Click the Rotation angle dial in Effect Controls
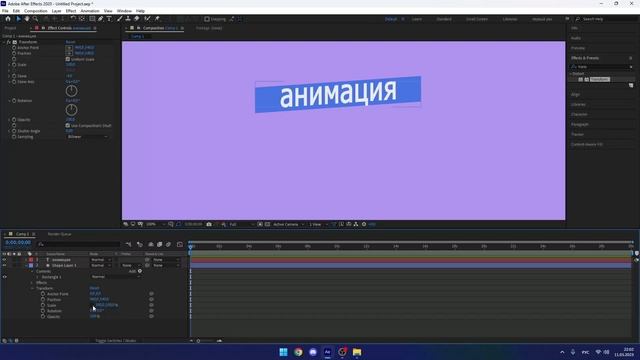The width and height of the screenshot is (640, 360). coord(71,109)
